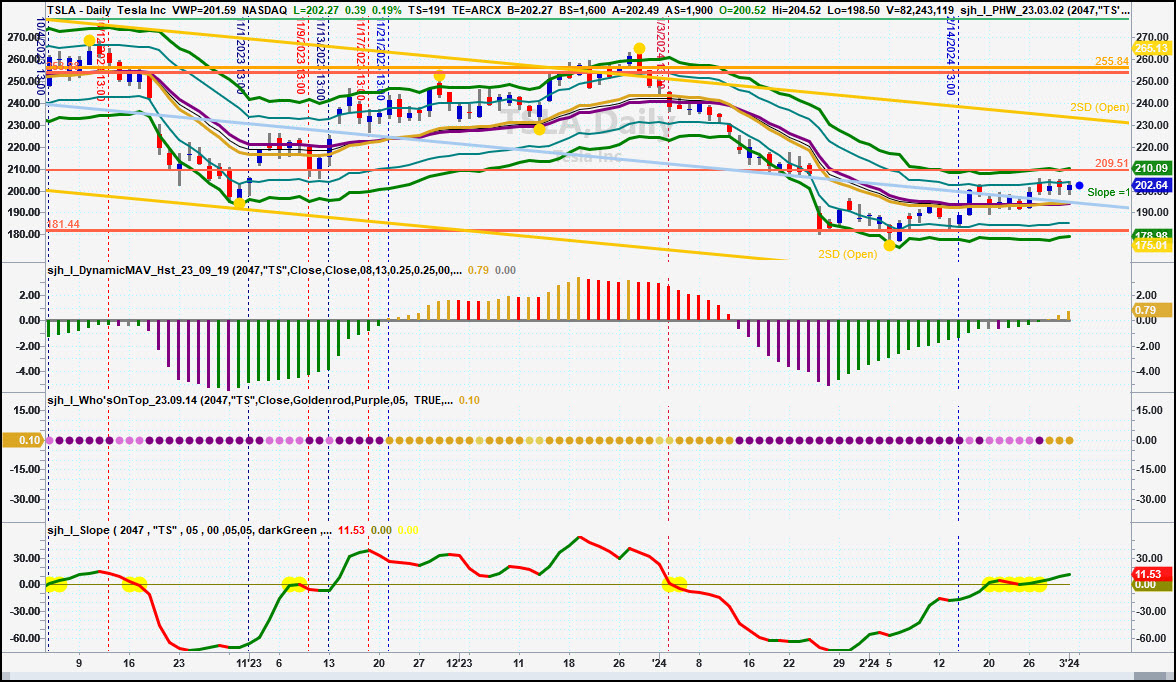Click the 29 date axis label

click(838, 663)
